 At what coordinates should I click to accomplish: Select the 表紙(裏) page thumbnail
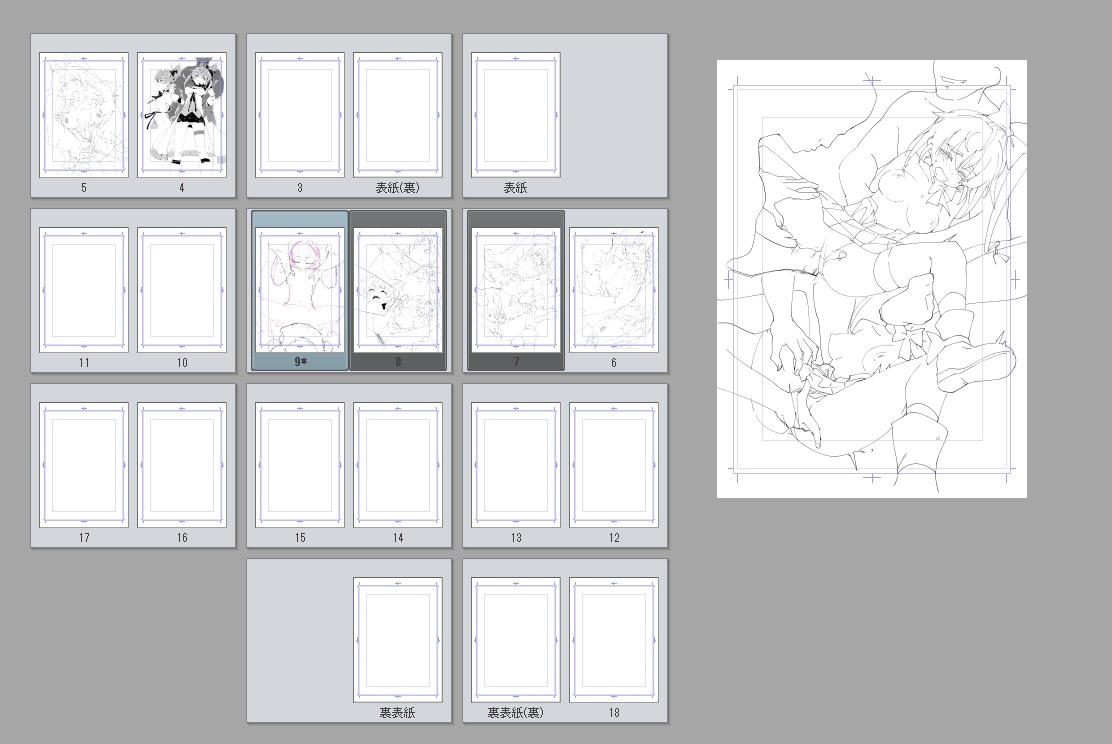pos(398,115)
